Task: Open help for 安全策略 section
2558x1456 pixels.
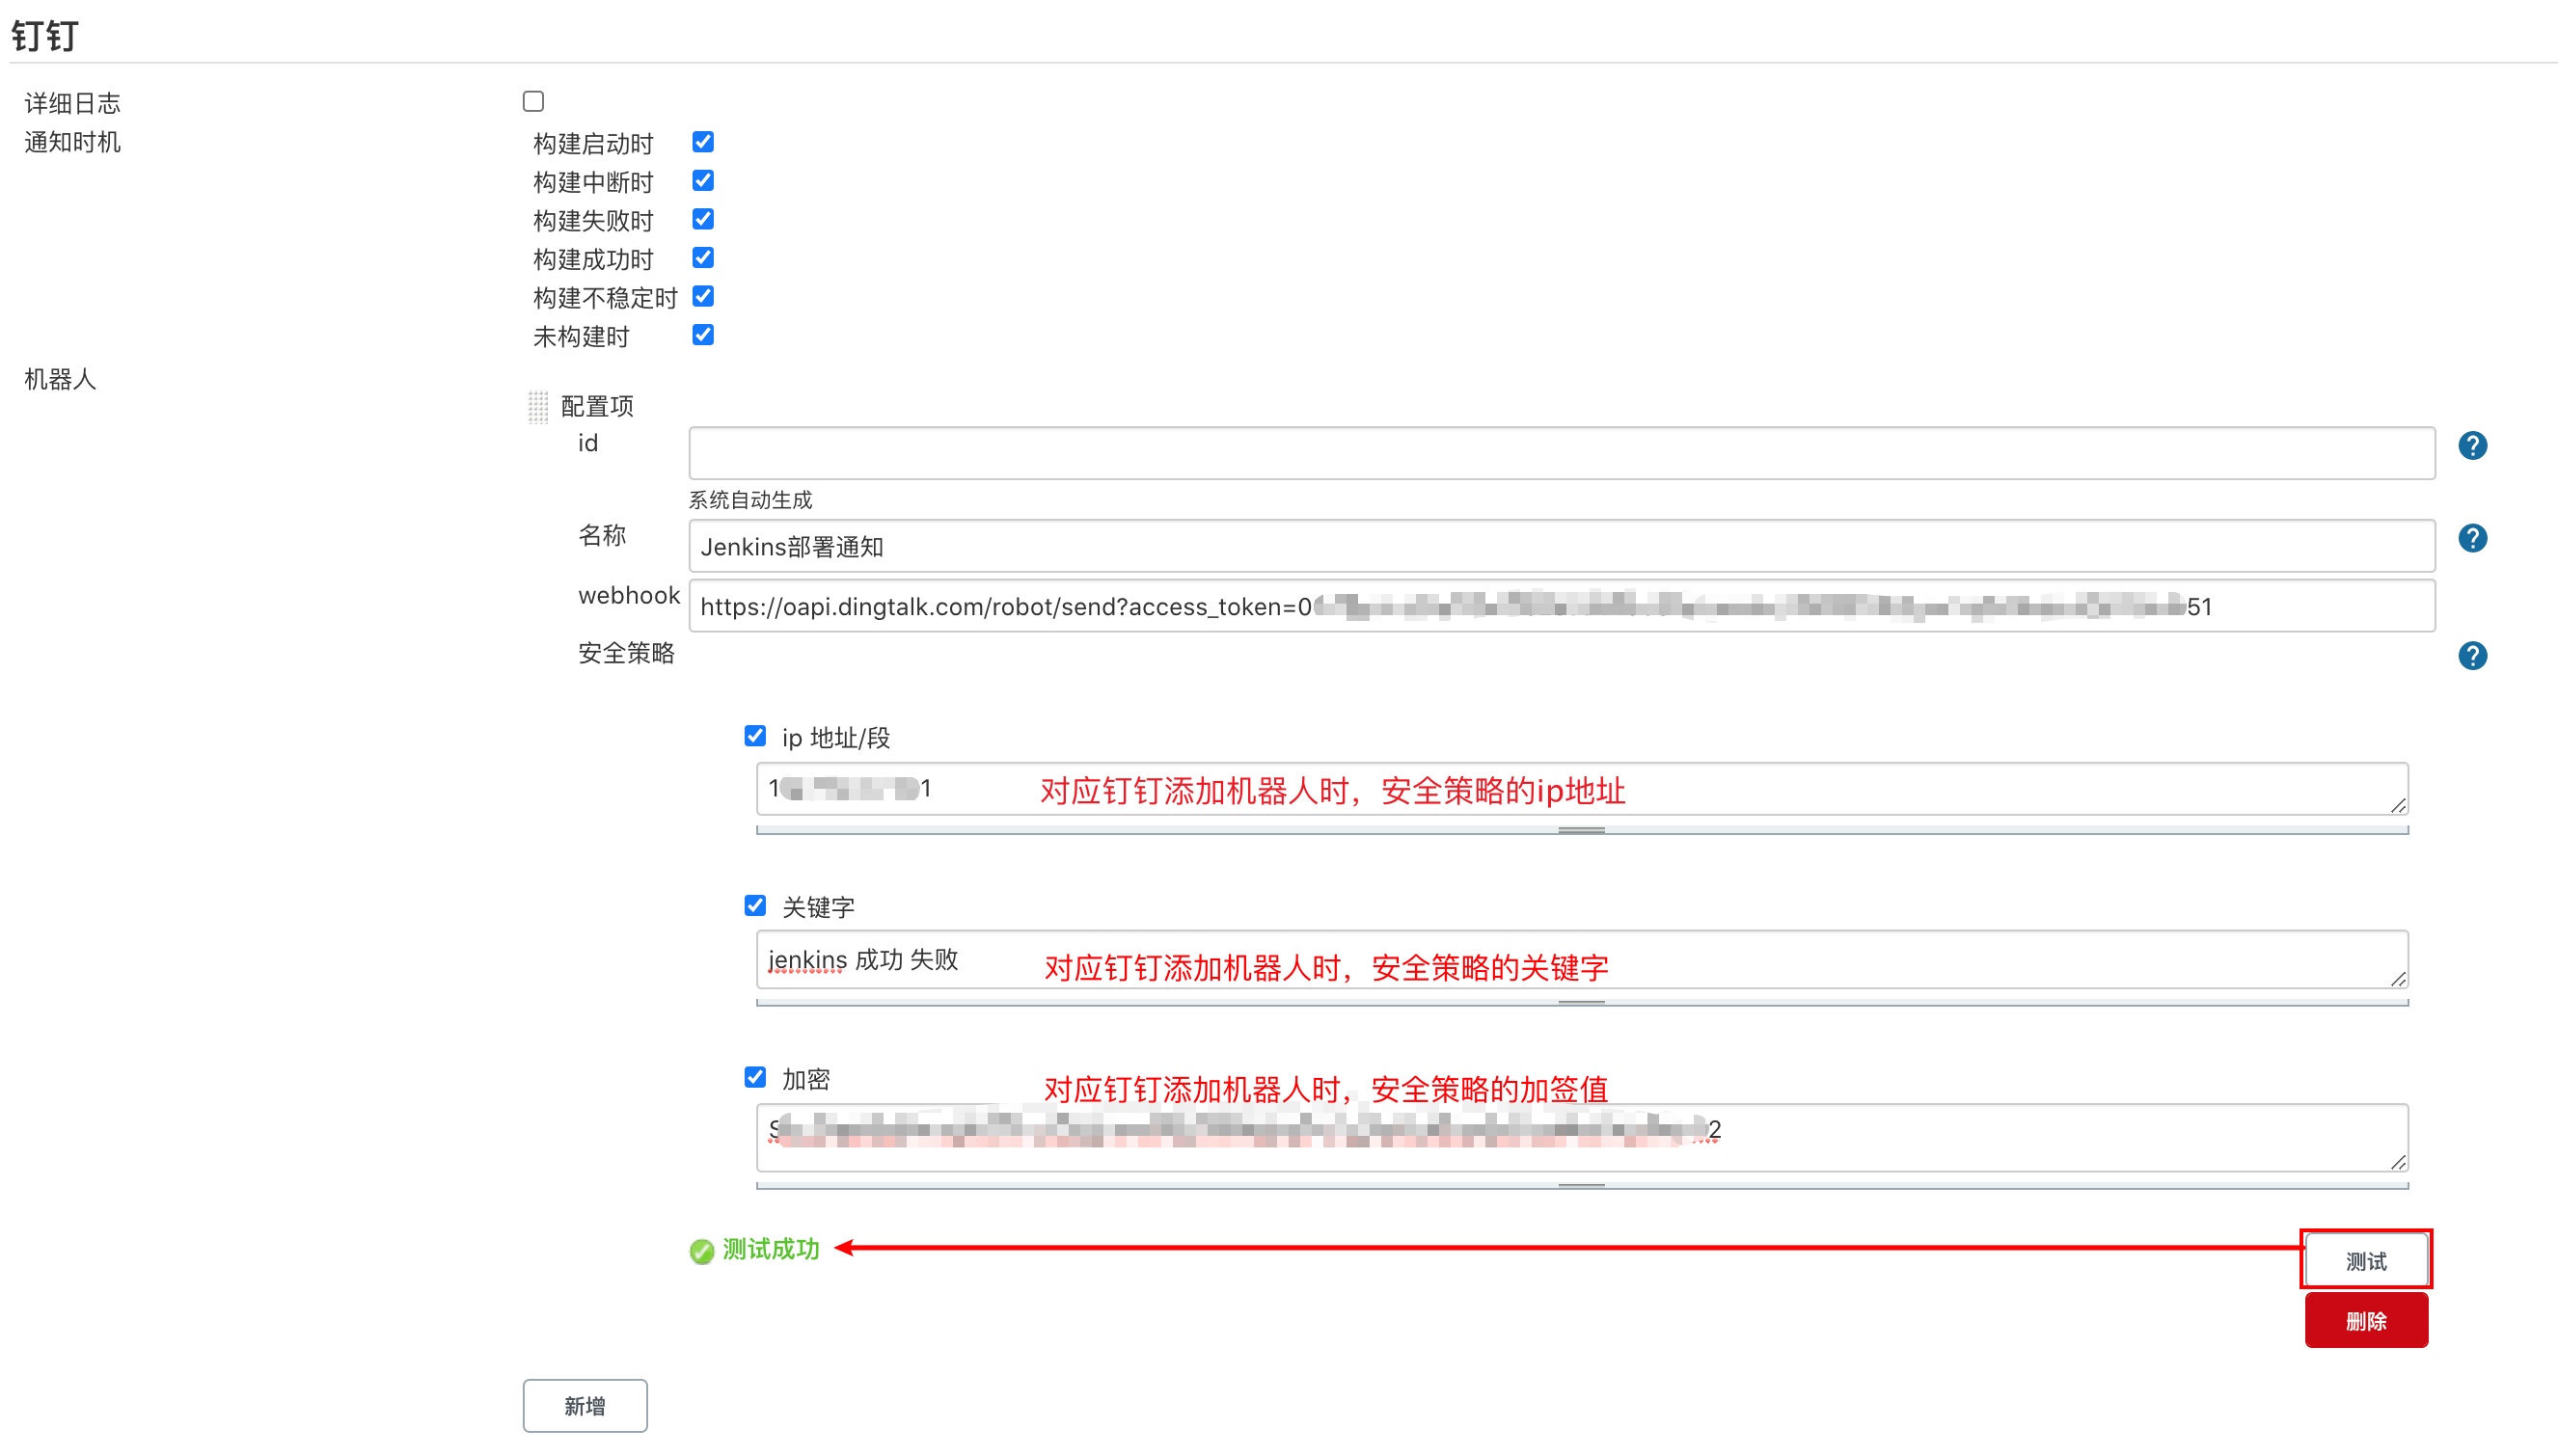Action: click(x=2471, y=656)
